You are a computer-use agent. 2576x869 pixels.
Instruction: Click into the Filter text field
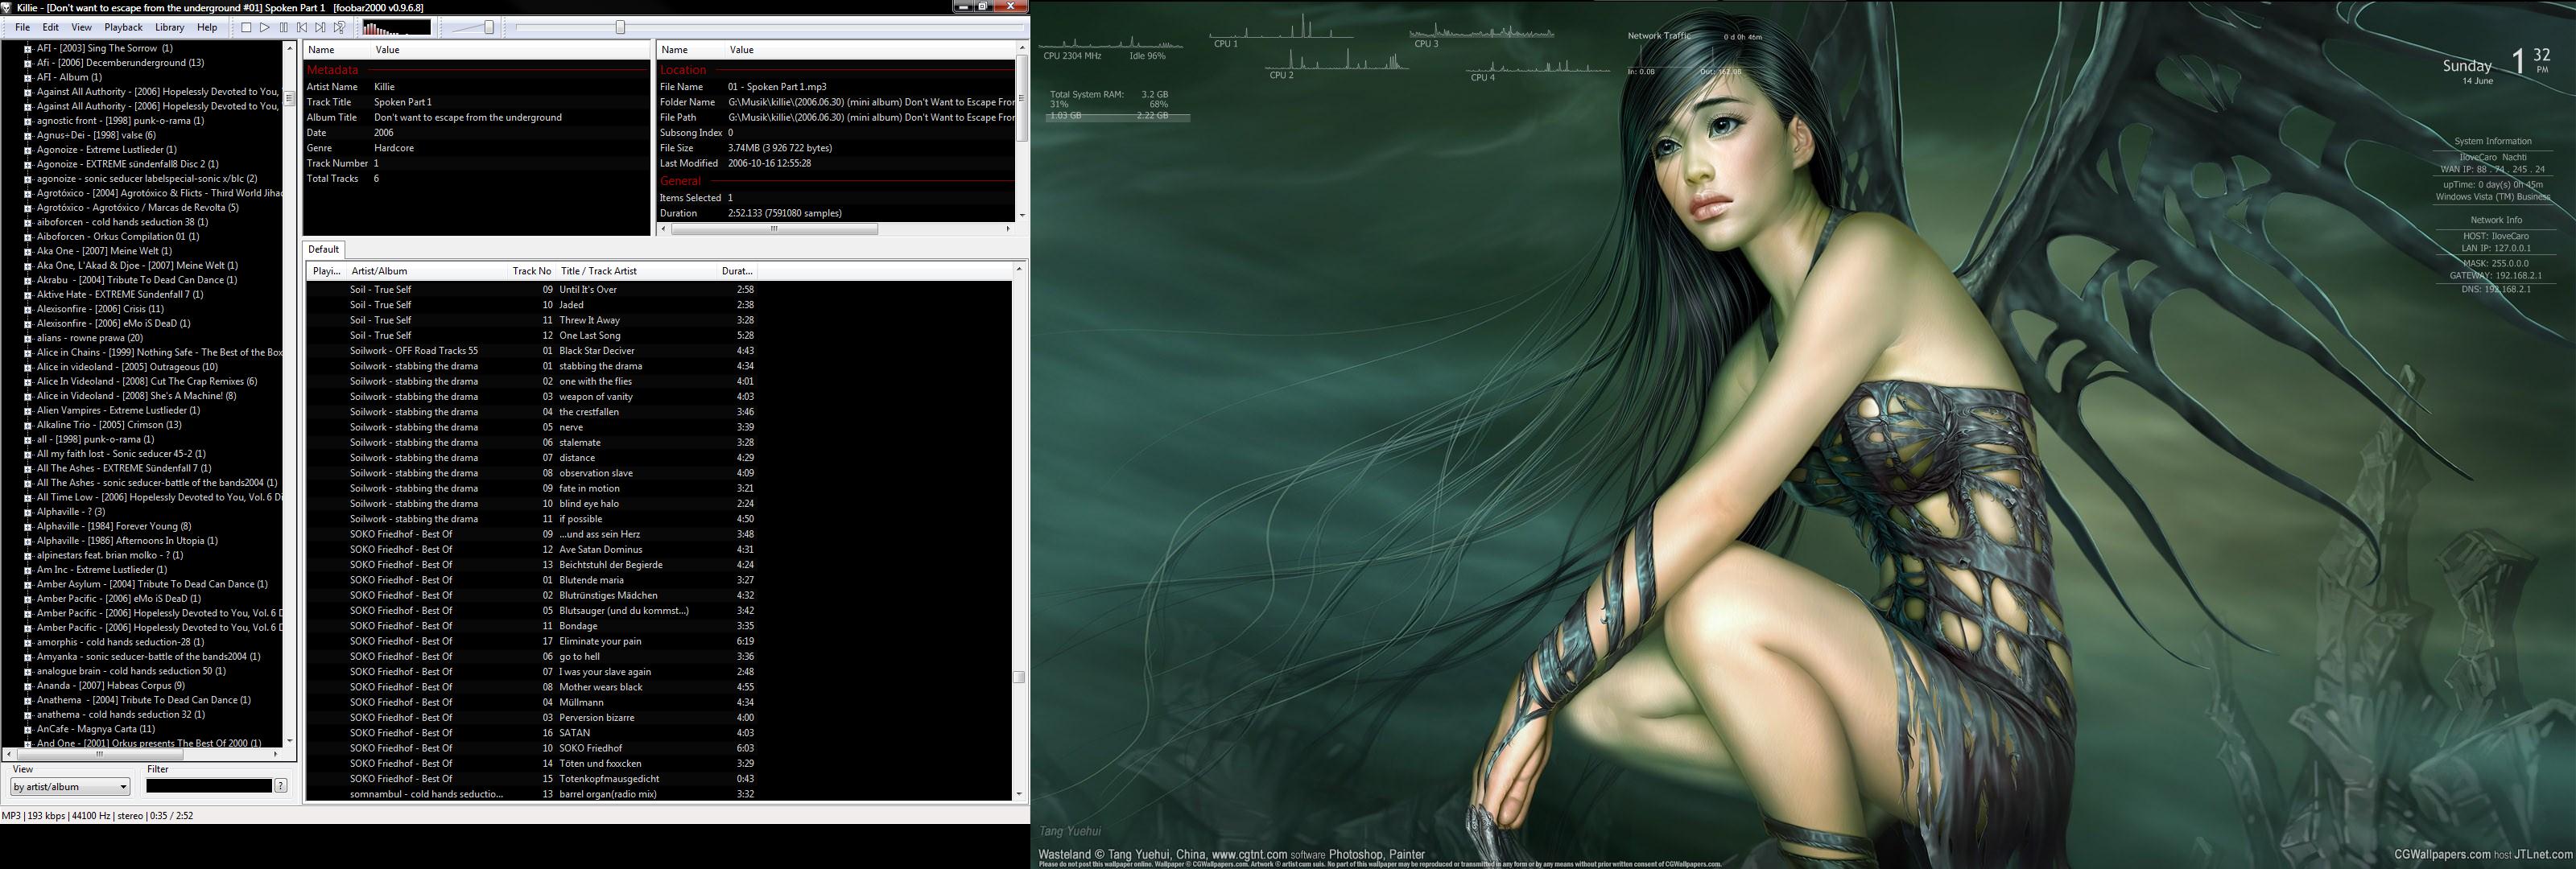209,786
